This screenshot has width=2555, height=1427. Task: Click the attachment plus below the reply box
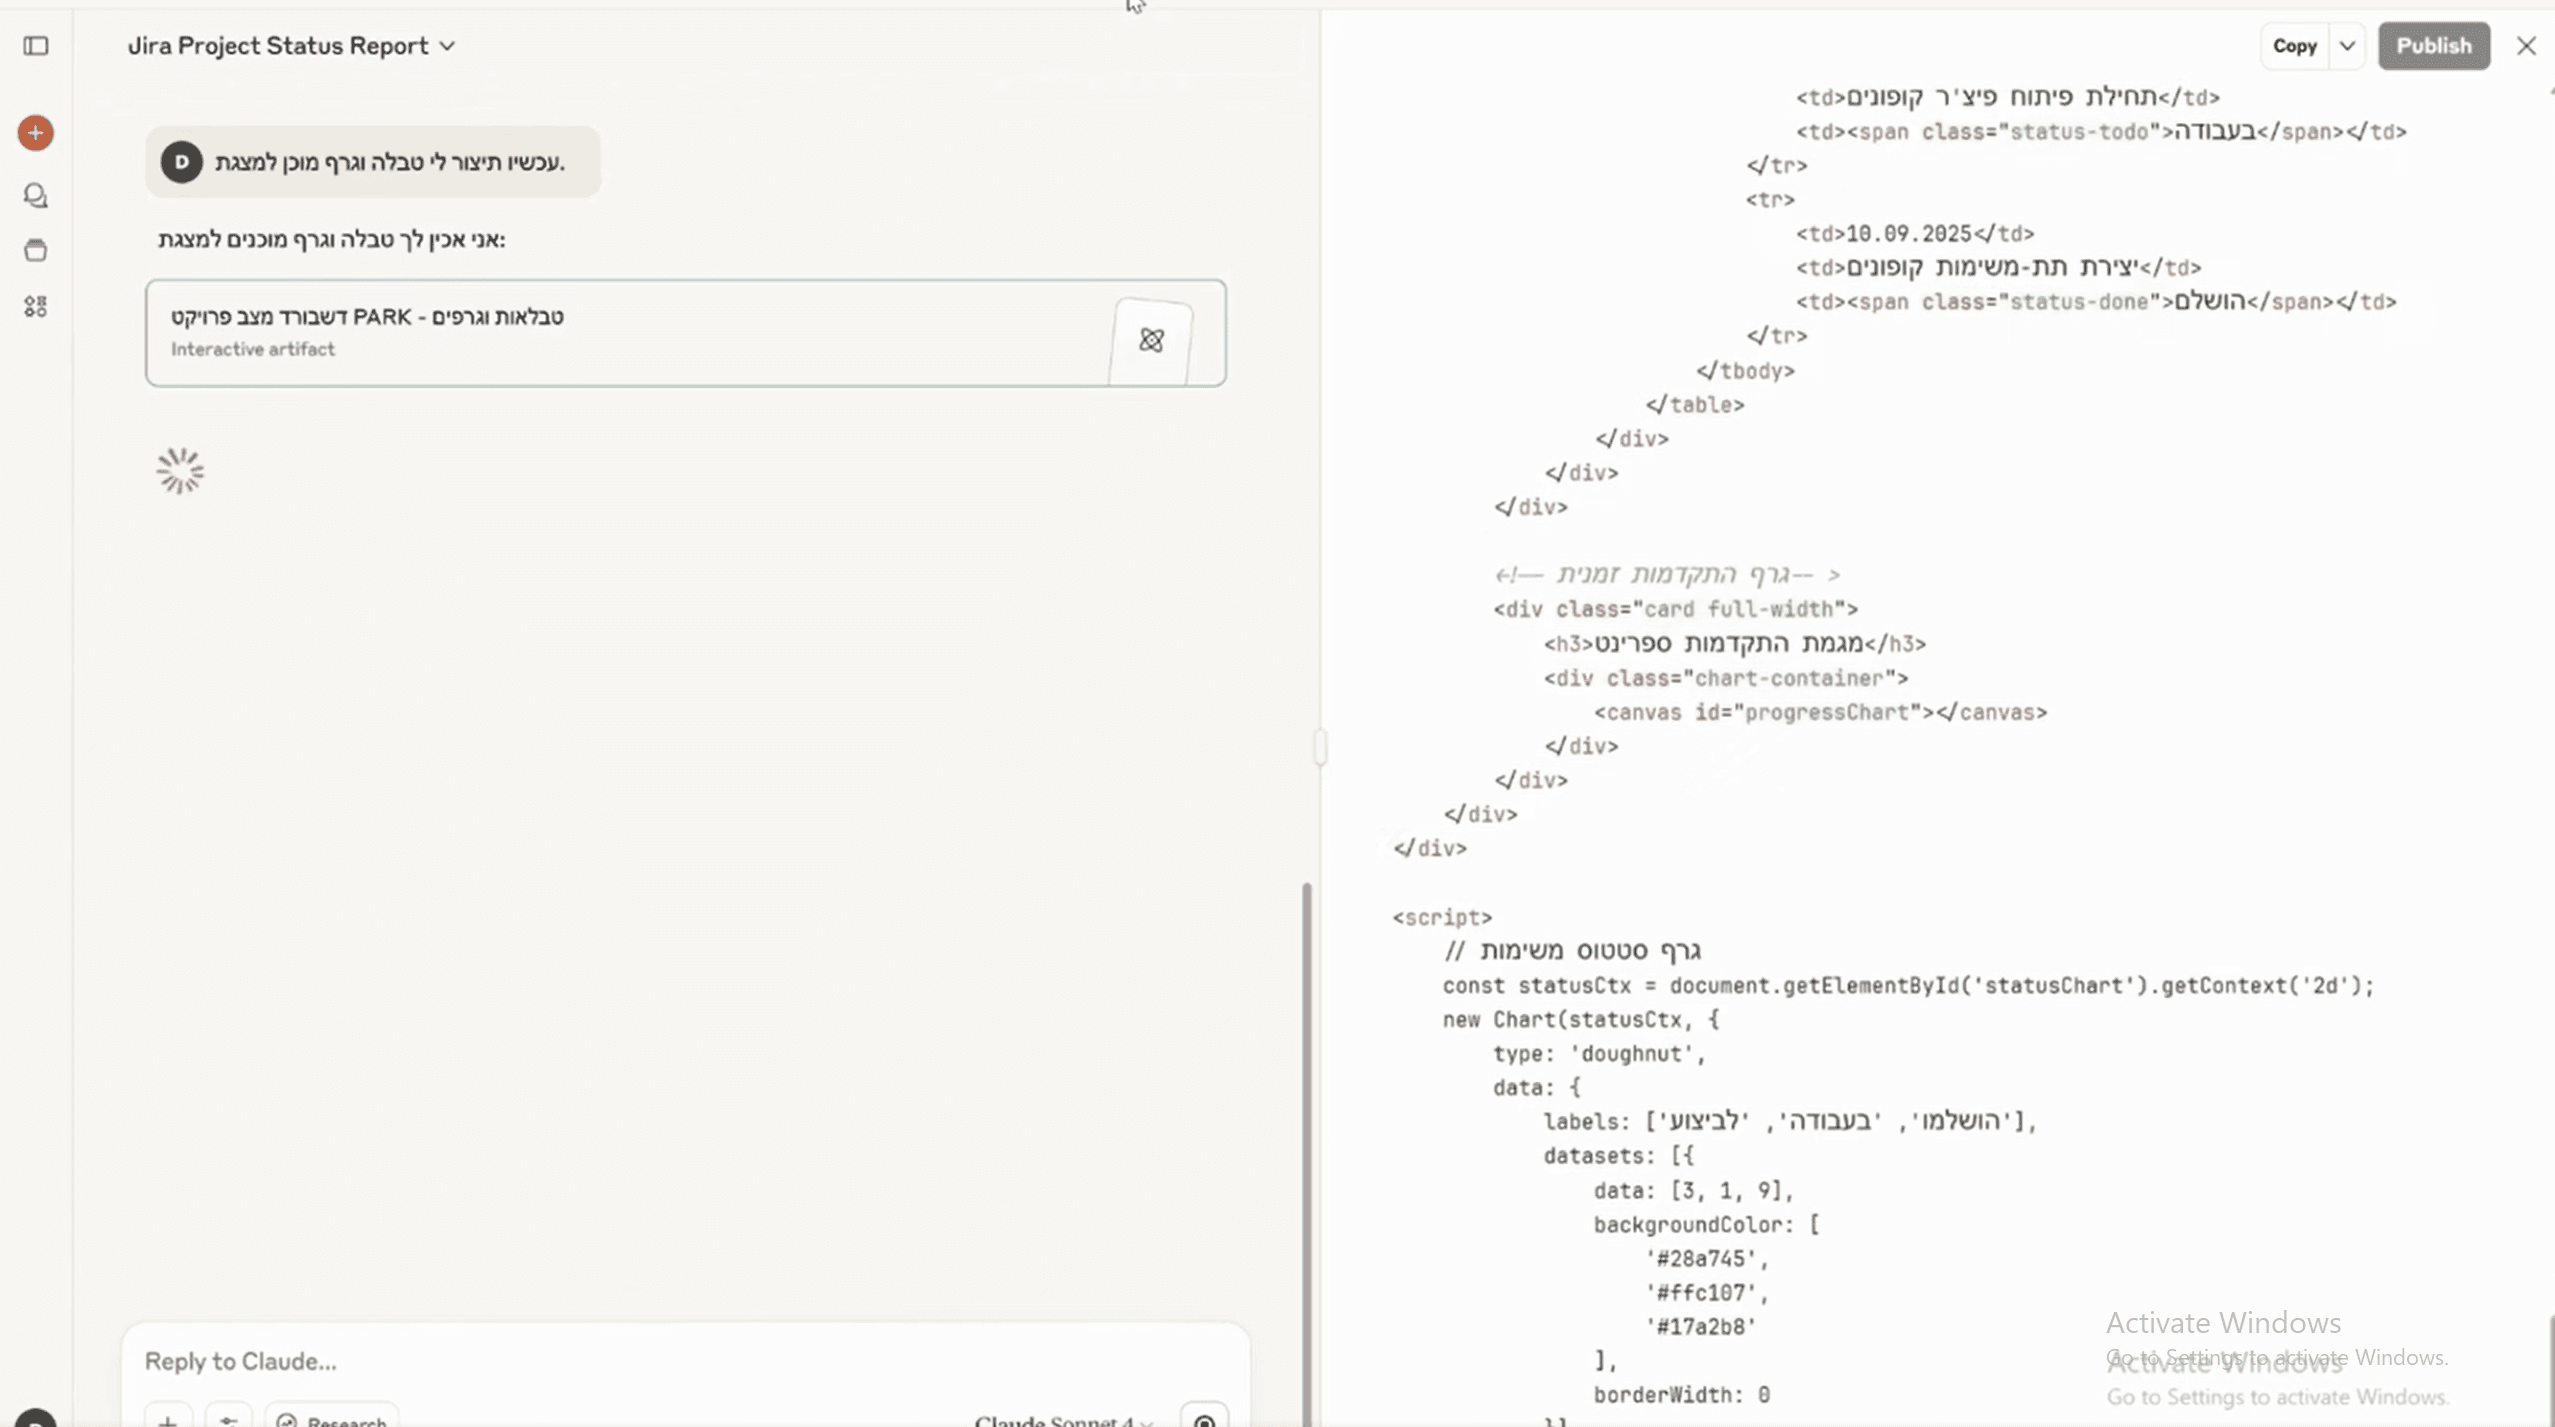168,1418
